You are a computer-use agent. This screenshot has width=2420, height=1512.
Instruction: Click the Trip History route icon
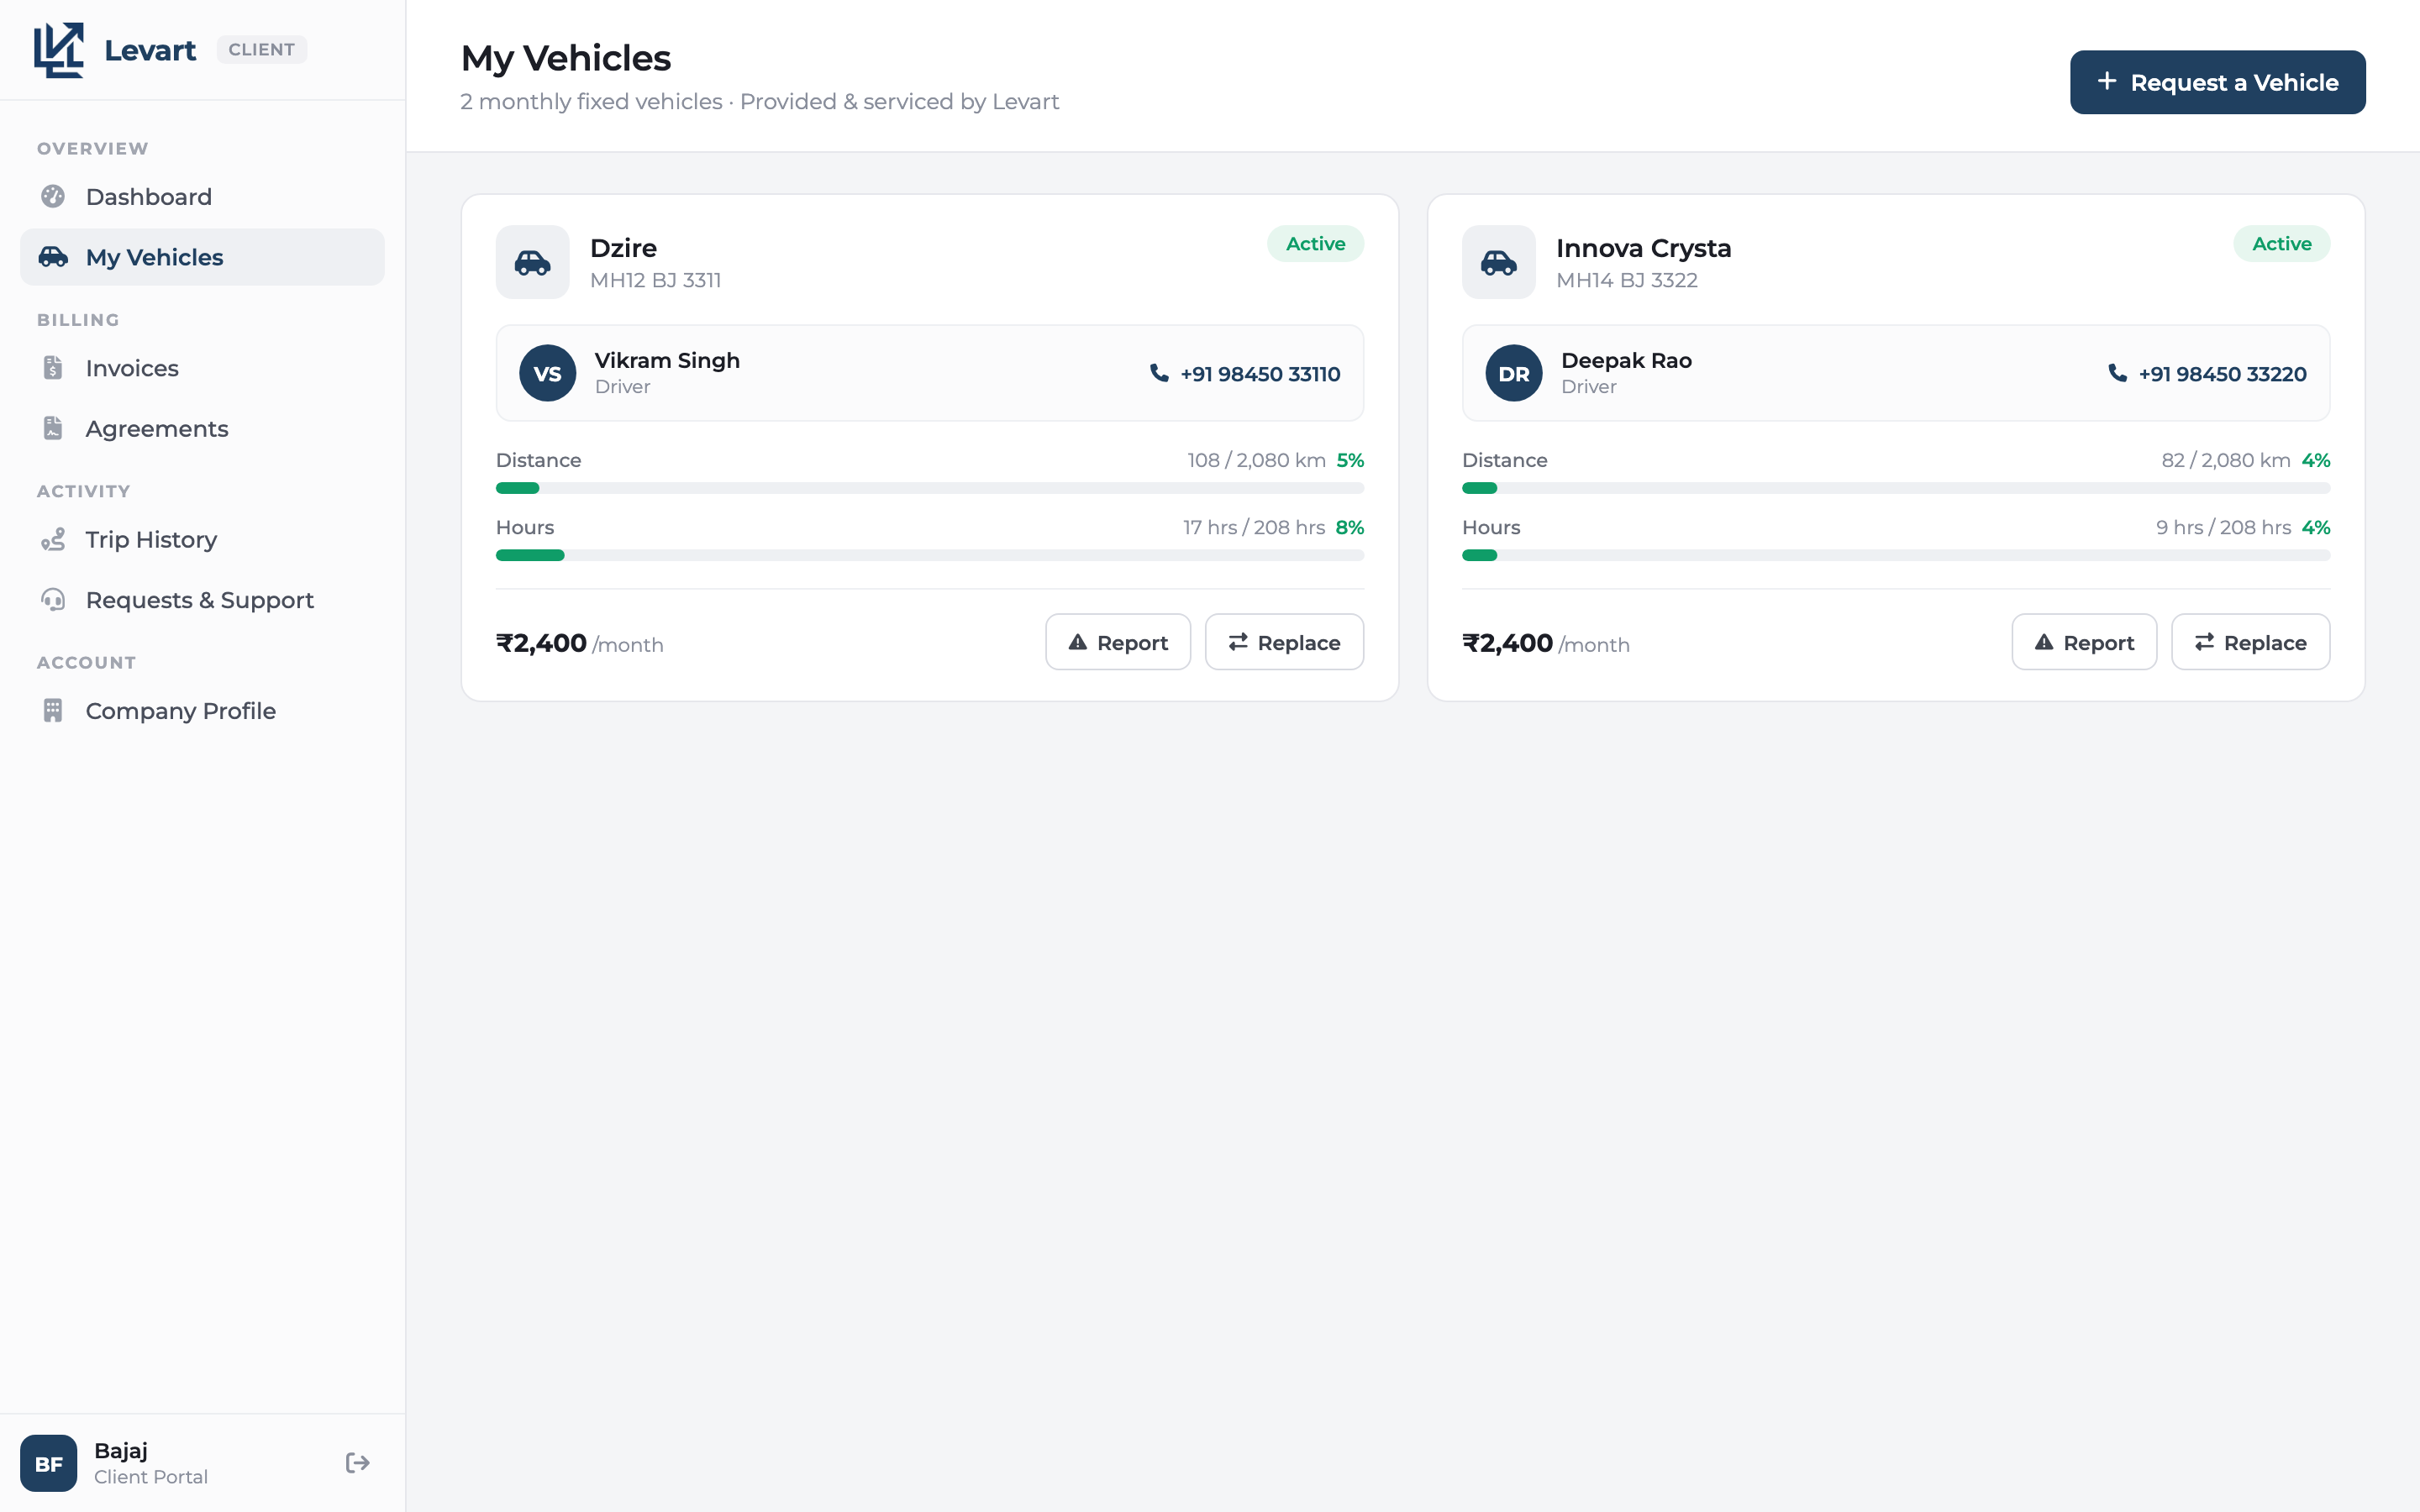pos(53,539)
